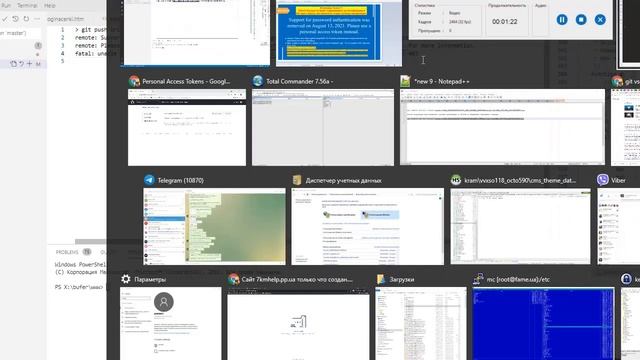640x360 pixels.
Task: Select PROBLEMS tab in VS Code panel
Action: tap(67, 252)
